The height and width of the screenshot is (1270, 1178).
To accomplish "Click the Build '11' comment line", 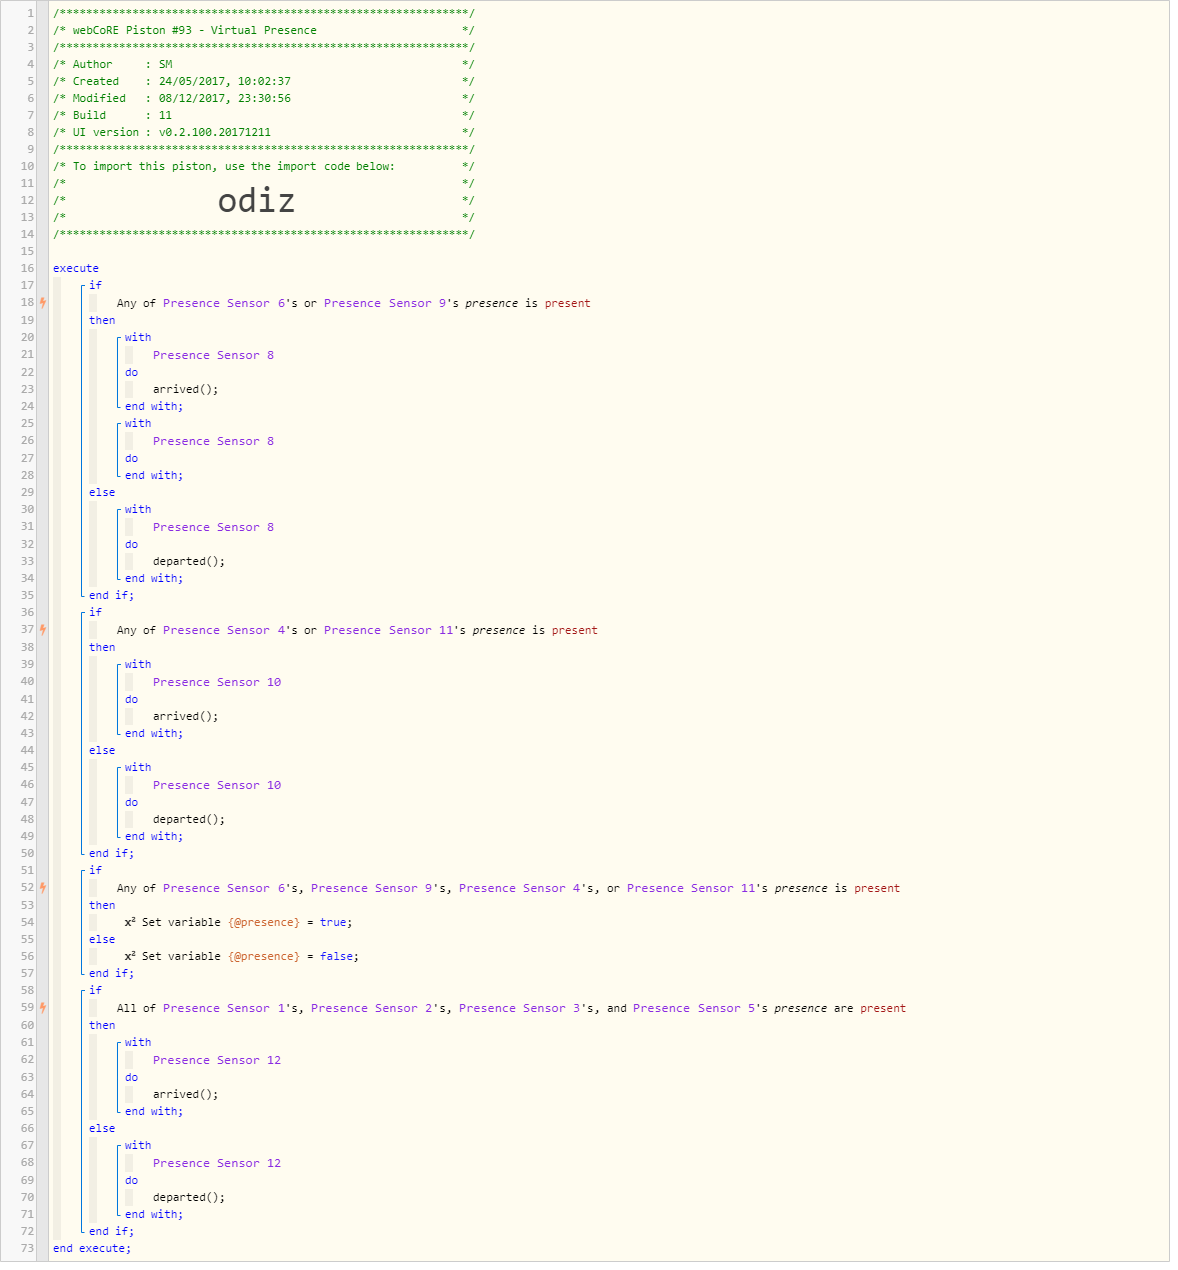I will click(263, 115).
